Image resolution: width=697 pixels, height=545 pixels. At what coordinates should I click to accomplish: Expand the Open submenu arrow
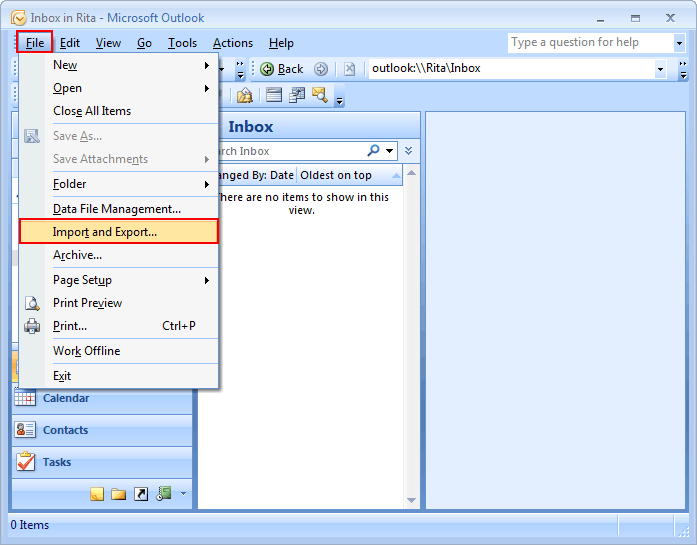(x=207, y=88)
